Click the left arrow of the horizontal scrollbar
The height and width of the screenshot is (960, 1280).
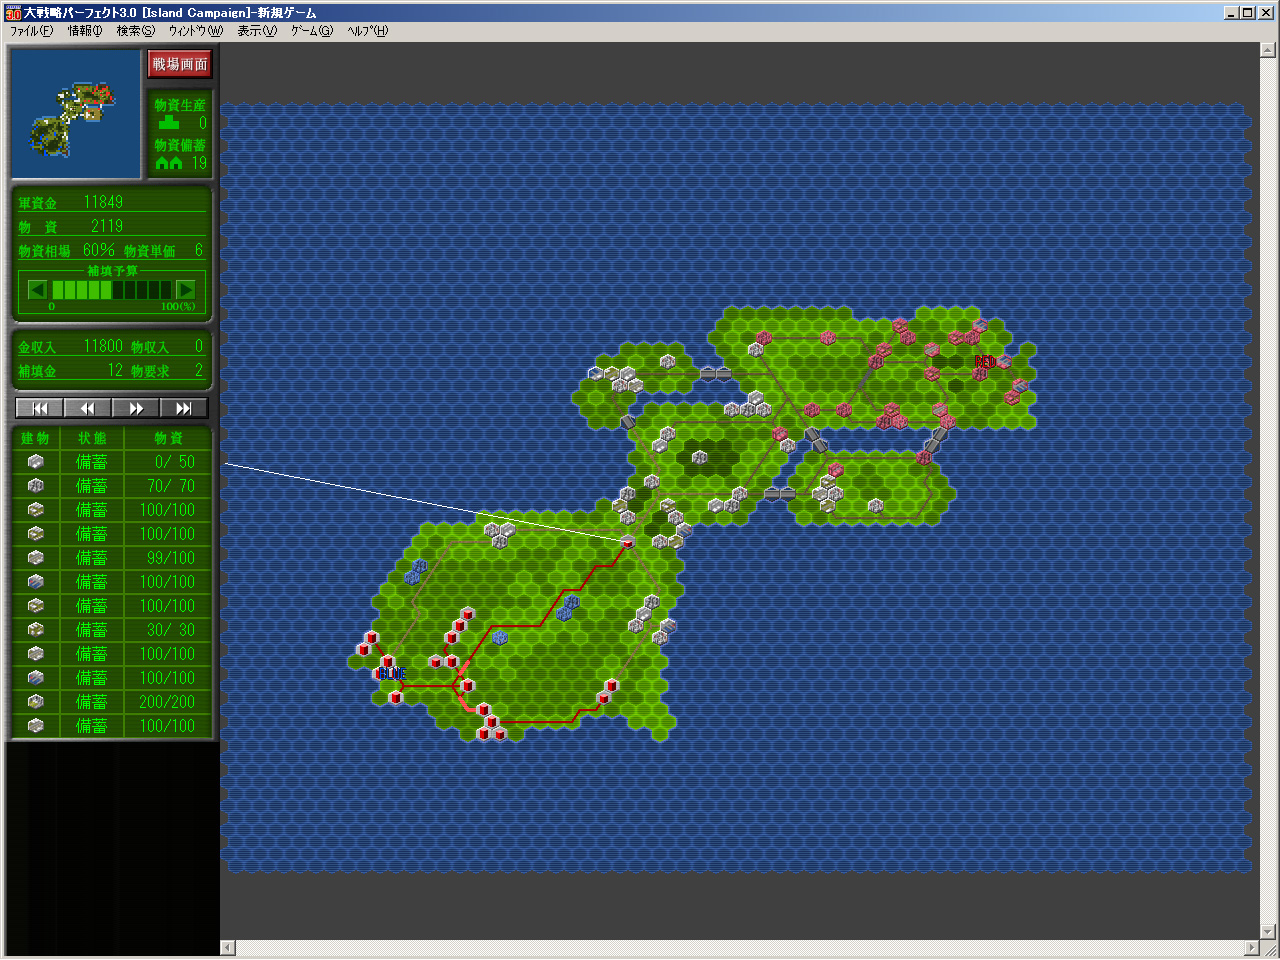coord(228,948)
